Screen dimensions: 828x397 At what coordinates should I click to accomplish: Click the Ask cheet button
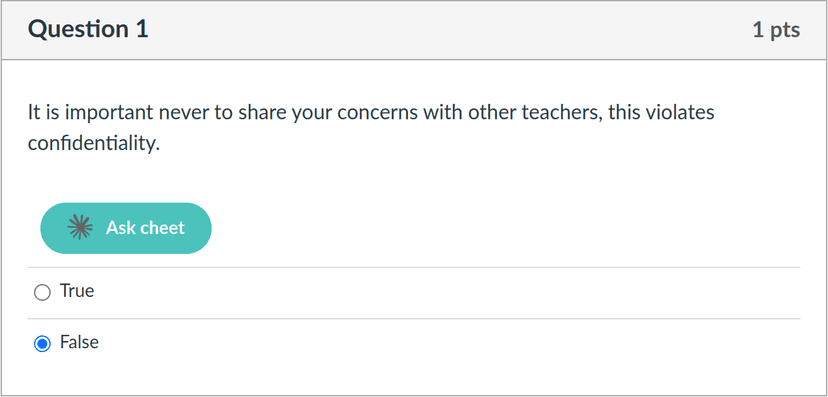pyautogui.click(x=126, y=228)
